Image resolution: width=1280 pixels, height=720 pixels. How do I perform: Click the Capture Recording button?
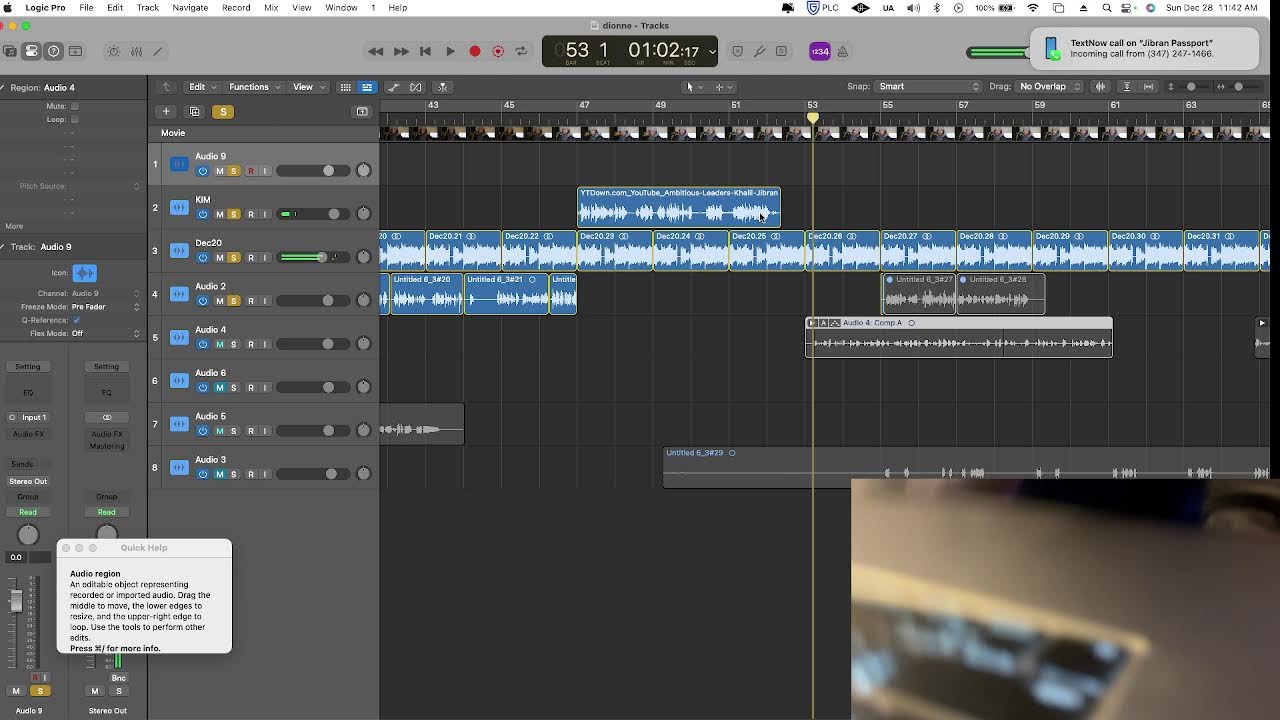[x=498, y=51]
